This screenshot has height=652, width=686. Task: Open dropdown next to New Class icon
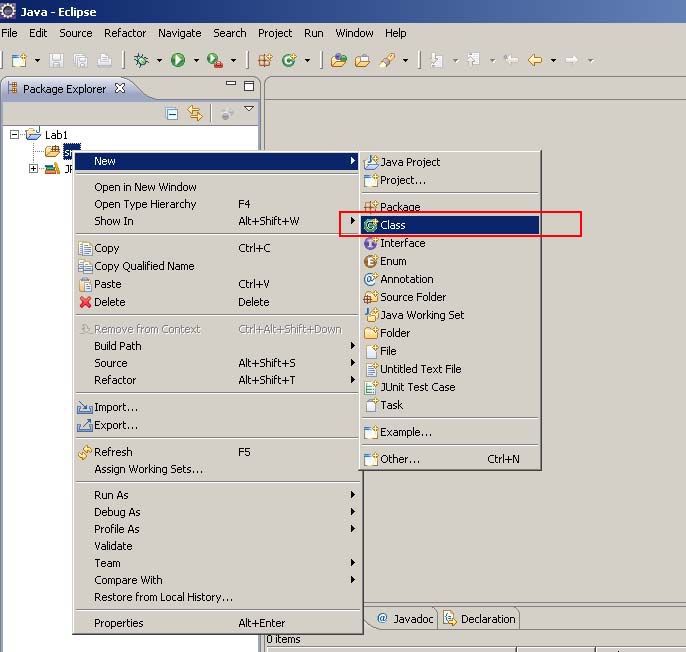[x=308, y=60]
